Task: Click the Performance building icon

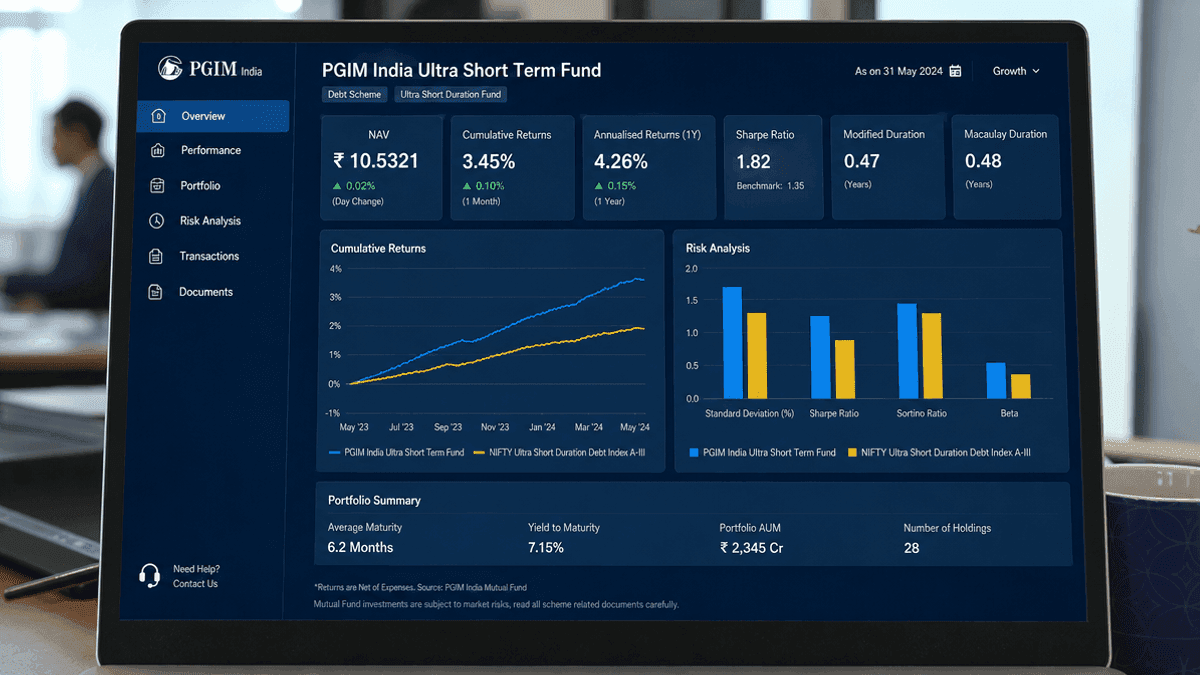Action: pos(157,150)
